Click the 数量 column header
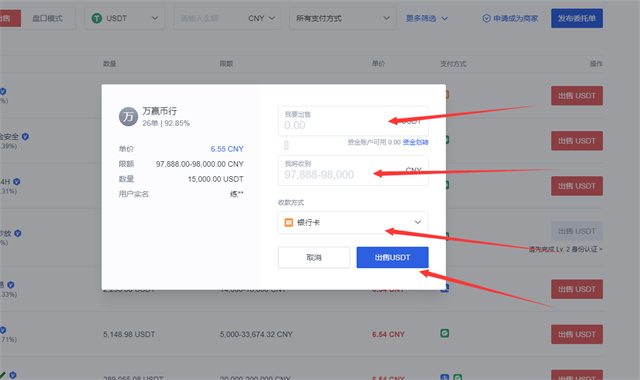640x380 pixels. coord(110,64)
